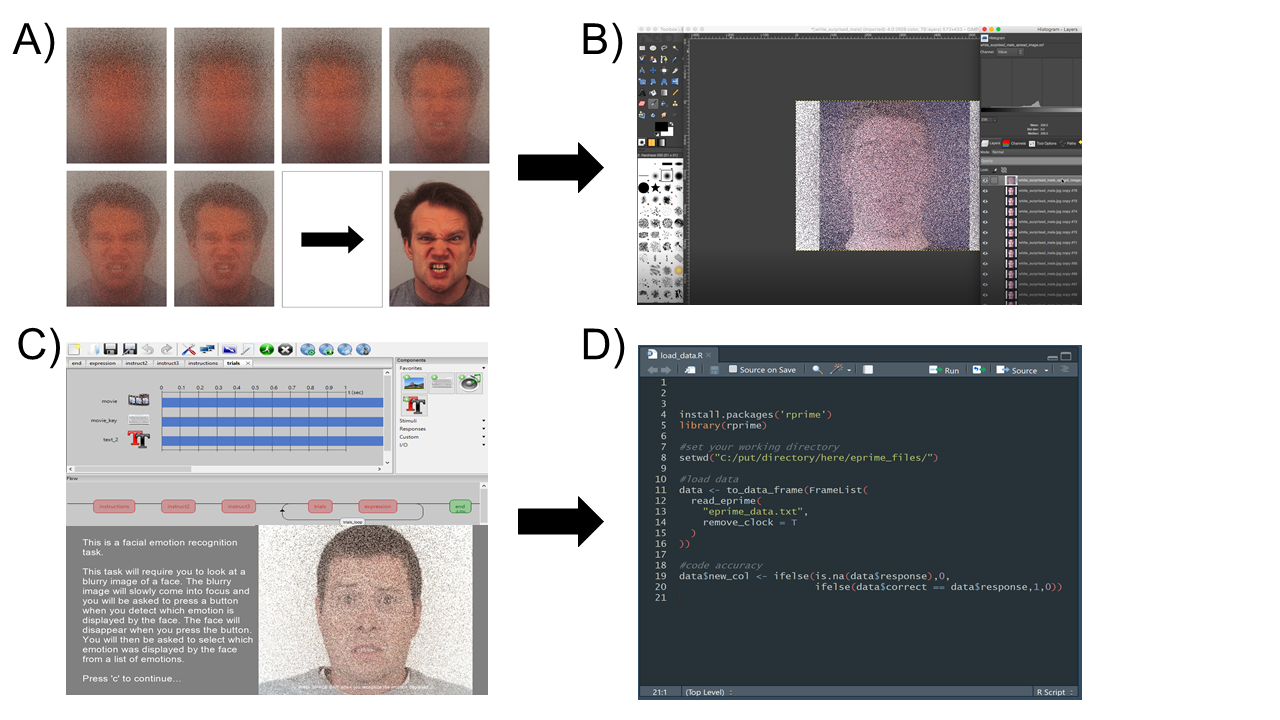1280x720 pixels.
Task: Switch to the instructions tab in E-Prime
Action: [x=202, y=363]
